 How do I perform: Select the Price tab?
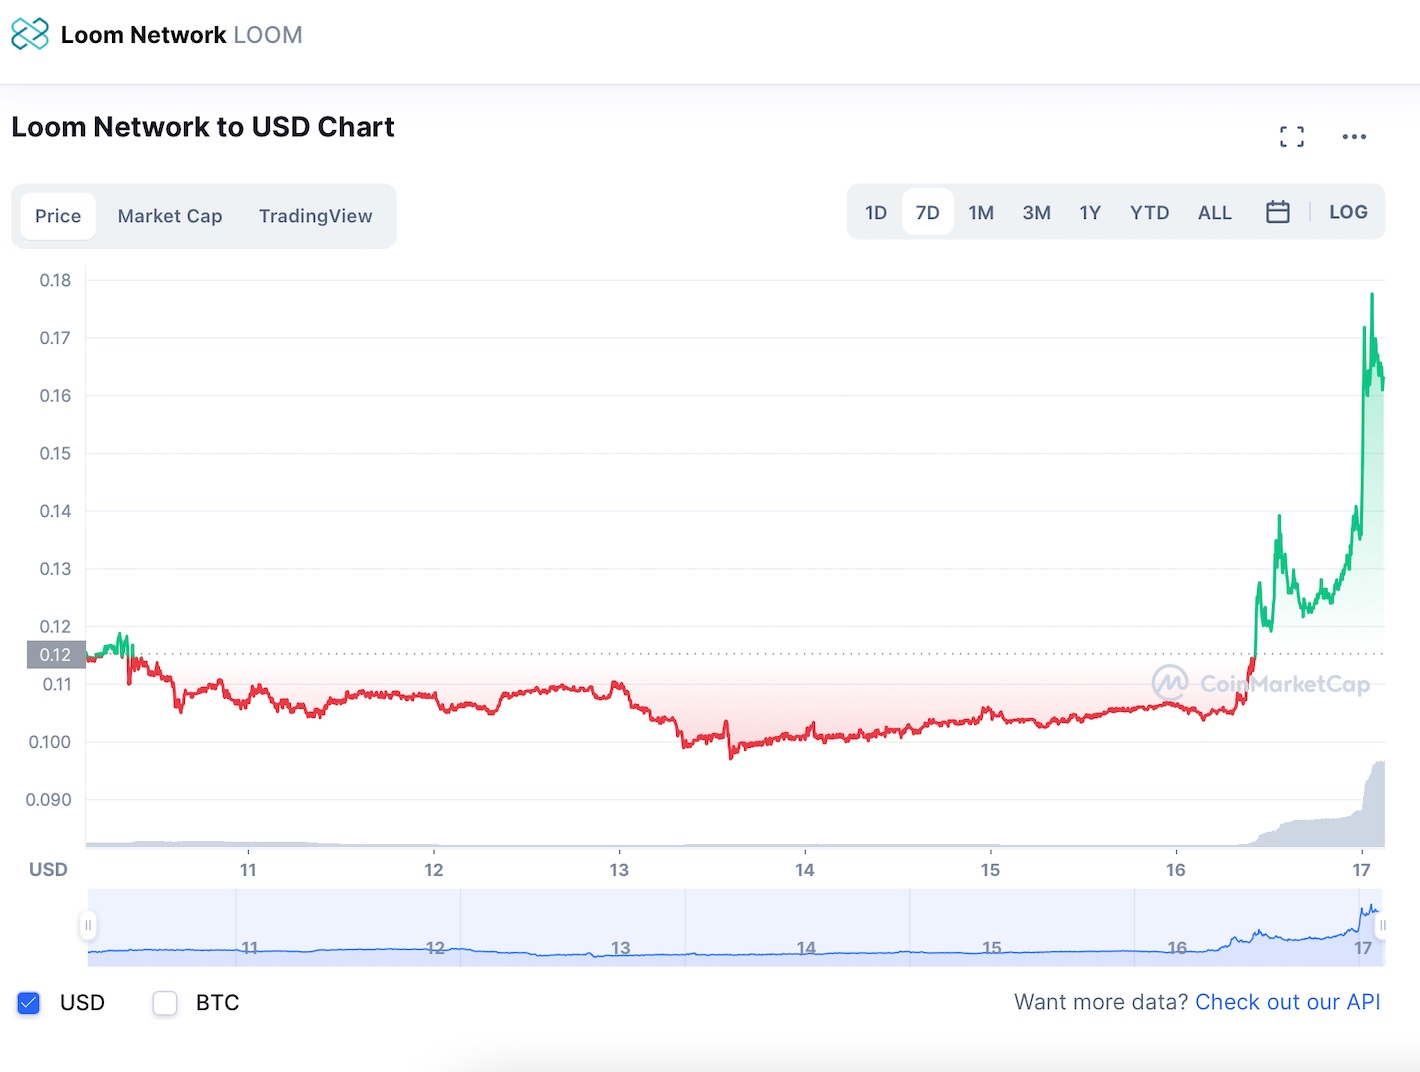pos(58,216)
